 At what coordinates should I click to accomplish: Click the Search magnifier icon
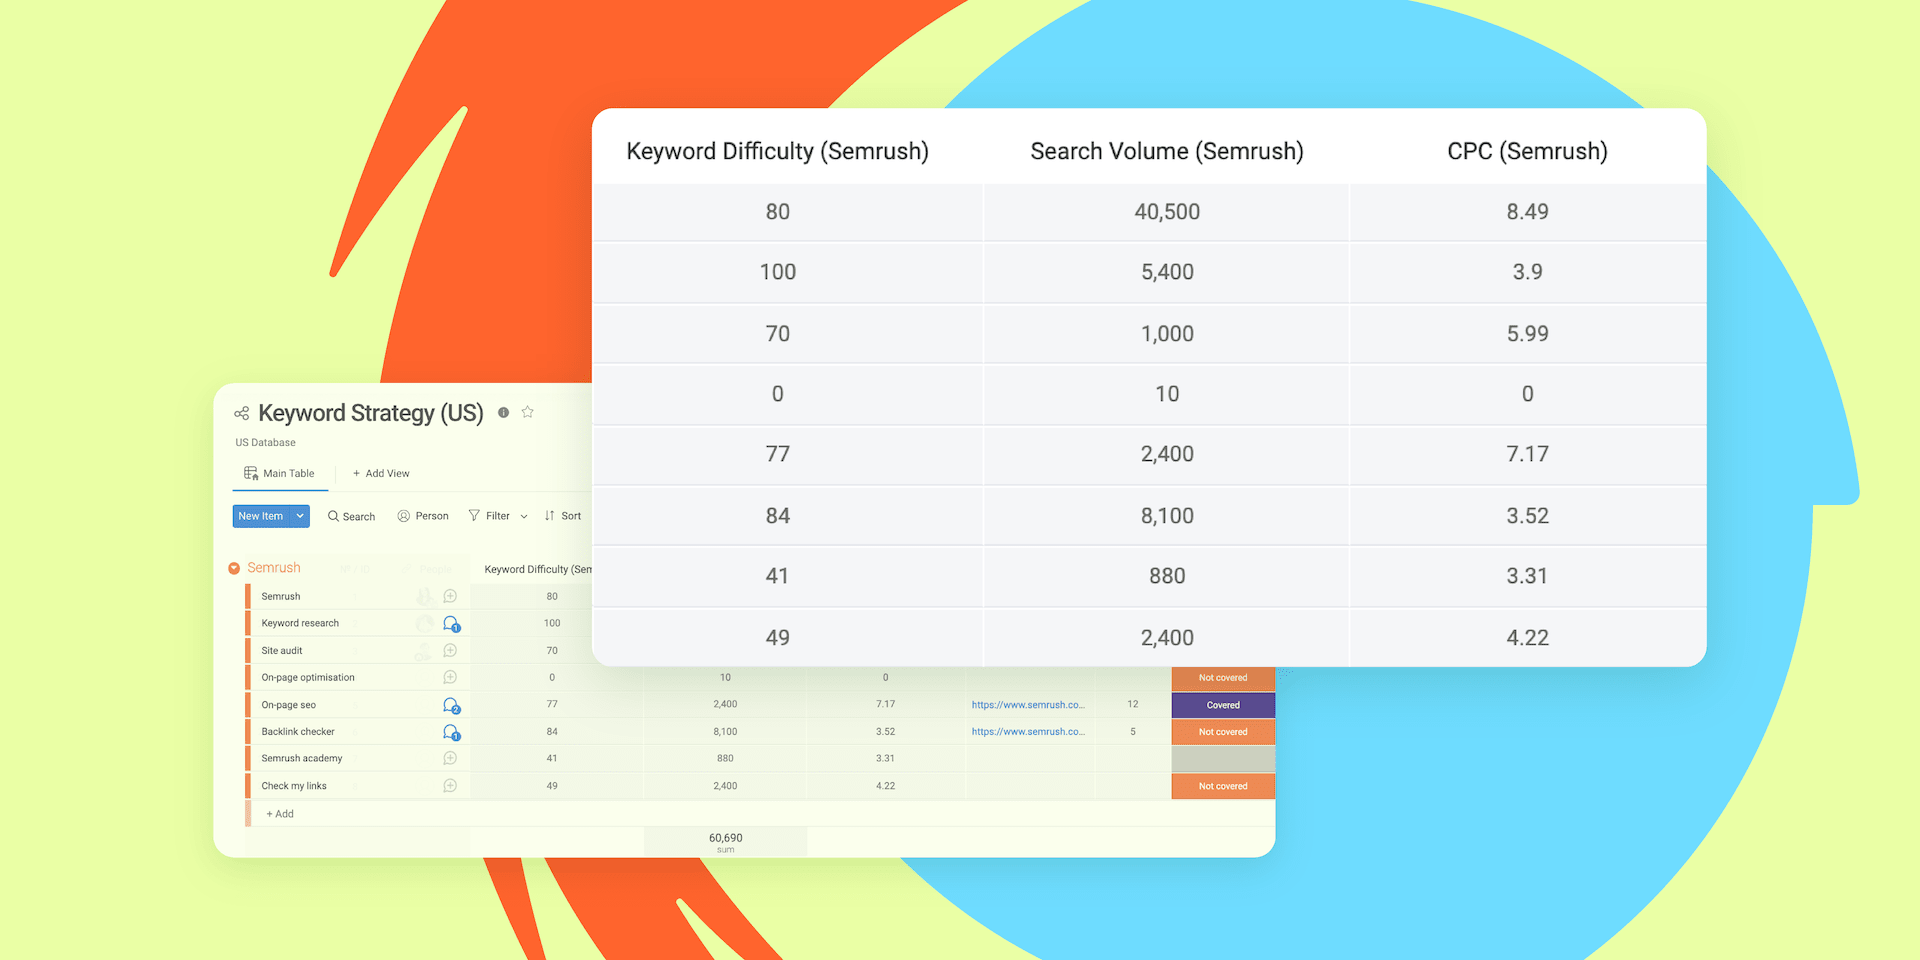click(x=333, y=516)
